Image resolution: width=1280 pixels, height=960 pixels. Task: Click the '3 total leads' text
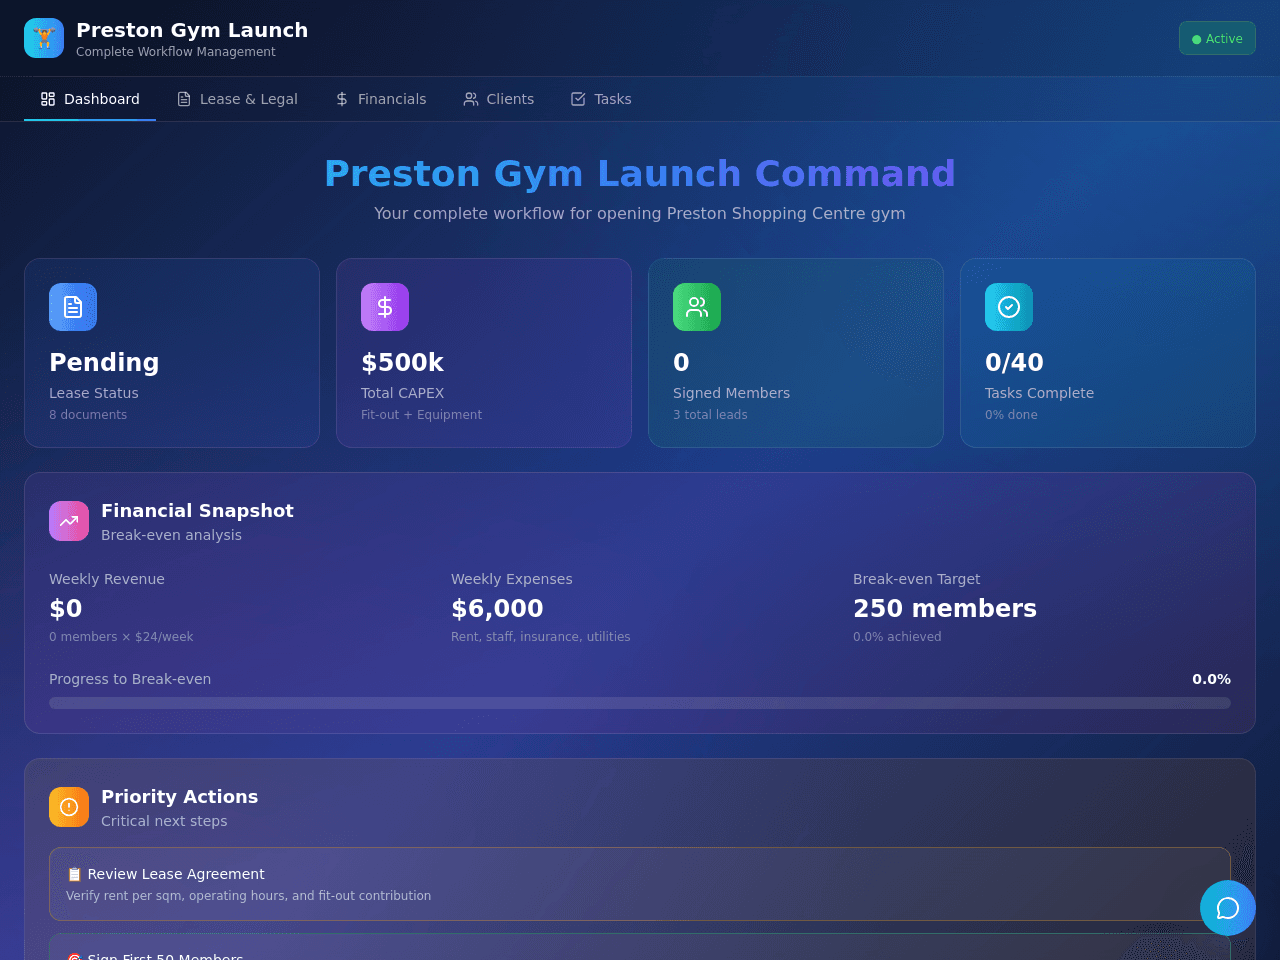coord(710,415)
